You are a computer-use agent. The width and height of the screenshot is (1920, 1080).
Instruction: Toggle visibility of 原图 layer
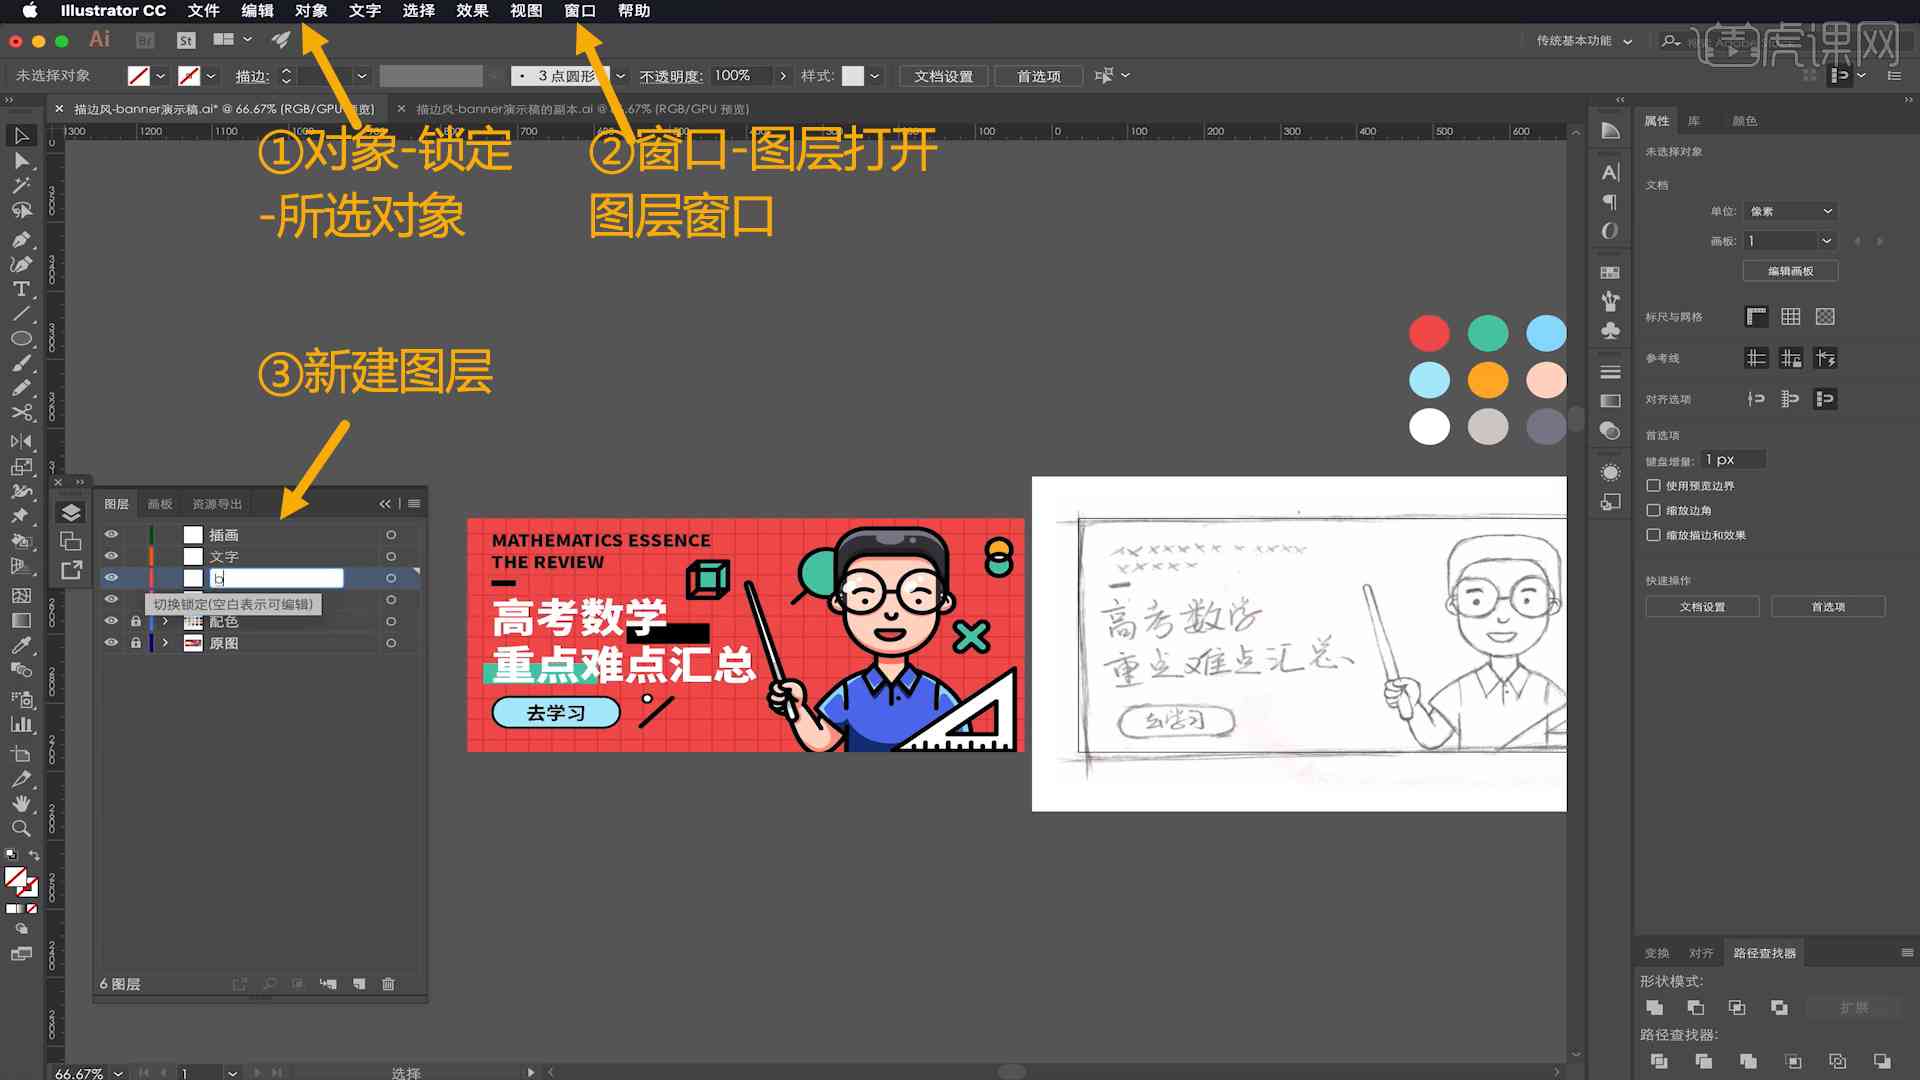(111, 644)
